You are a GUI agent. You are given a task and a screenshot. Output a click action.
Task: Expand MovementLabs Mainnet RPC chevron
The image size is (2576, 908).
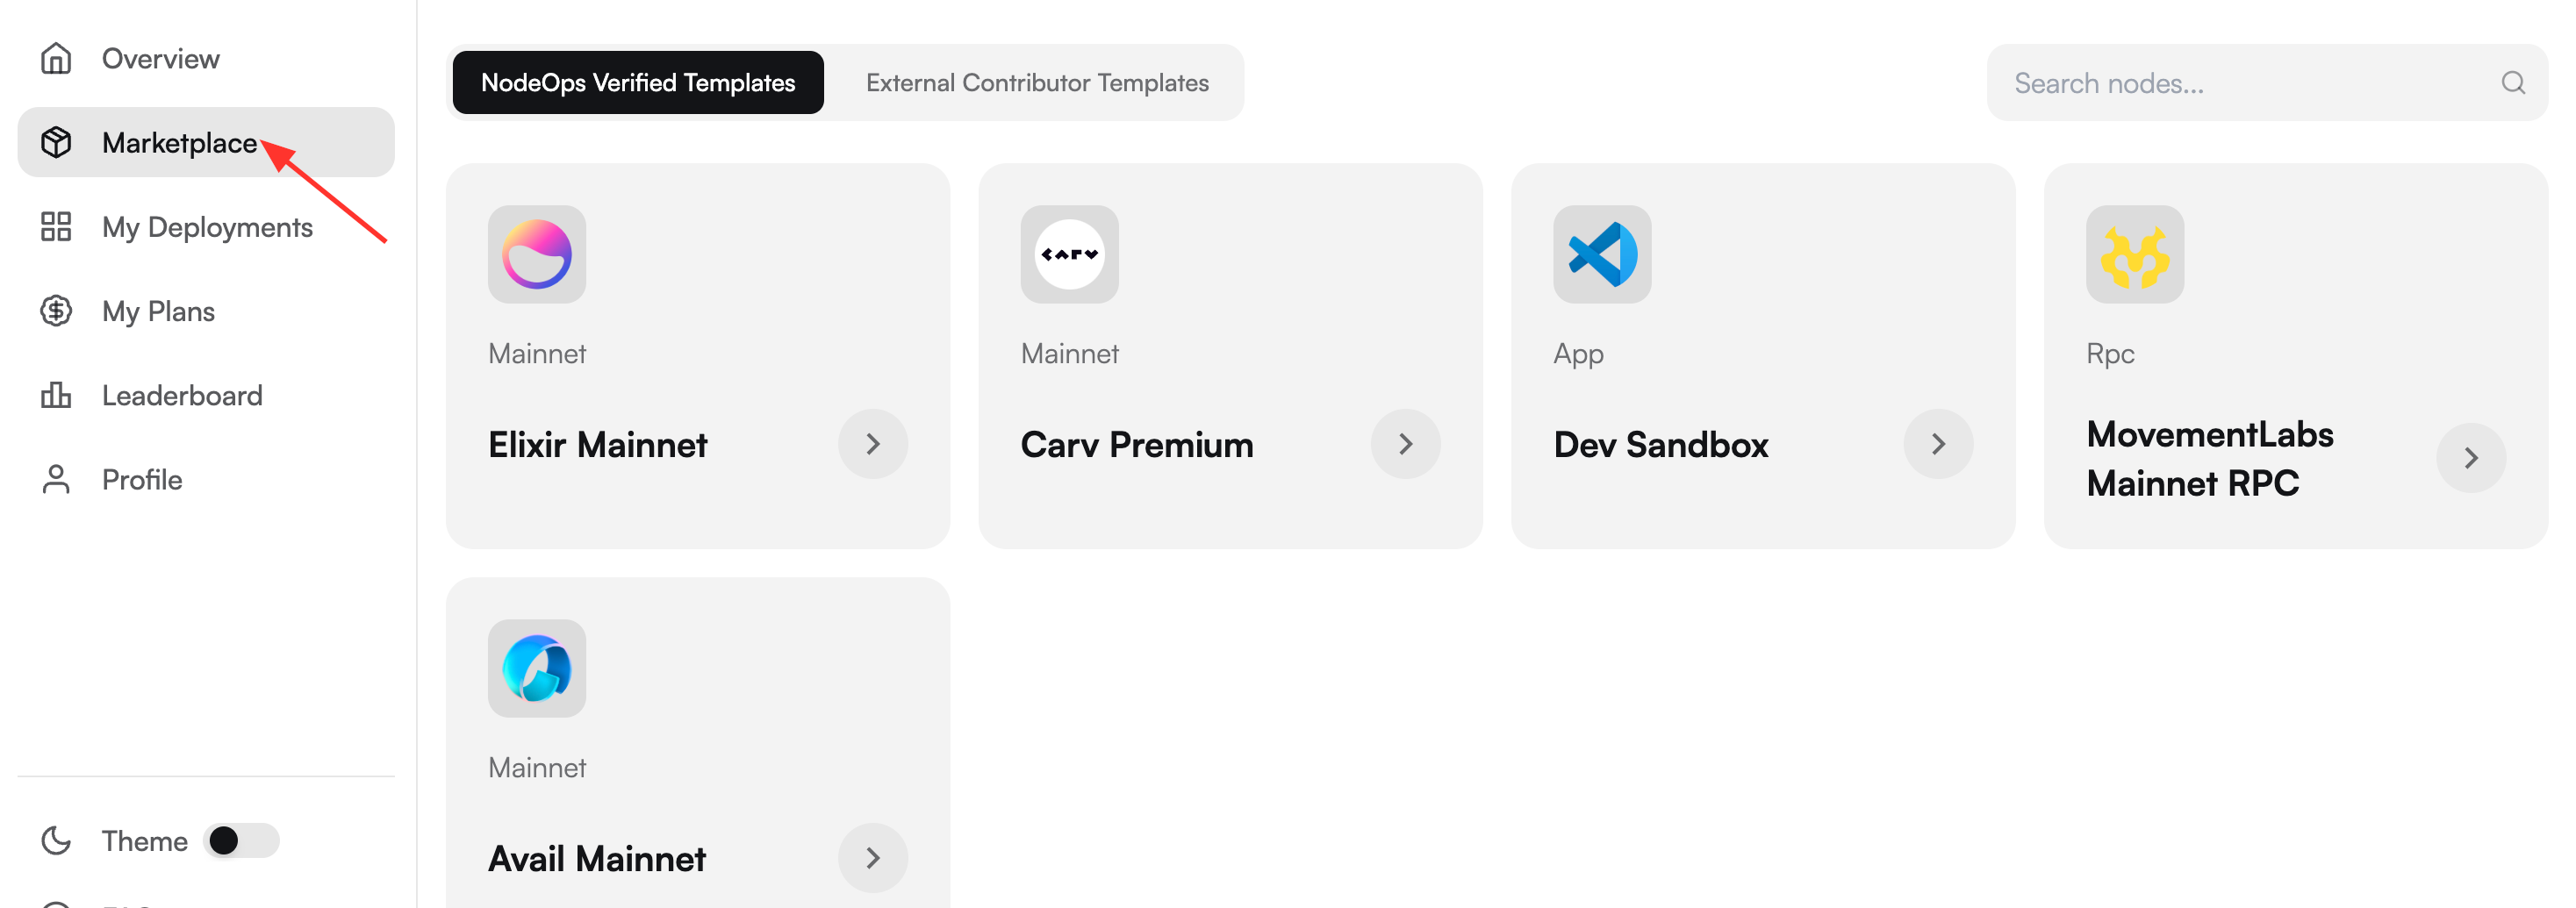(2471, 458)
